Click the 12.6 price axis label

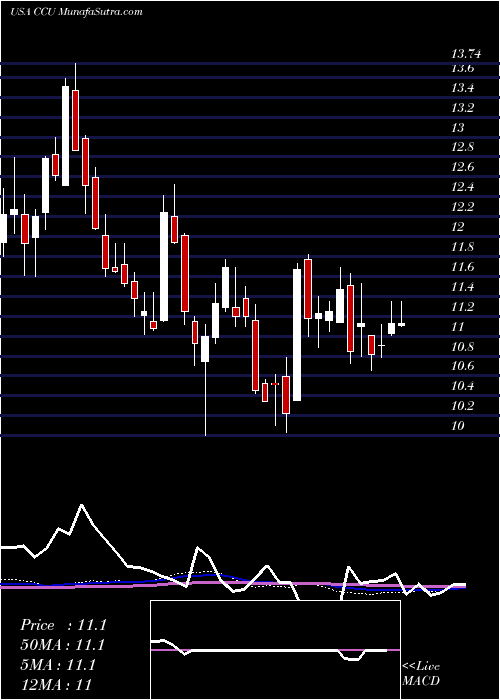(462, 167)
